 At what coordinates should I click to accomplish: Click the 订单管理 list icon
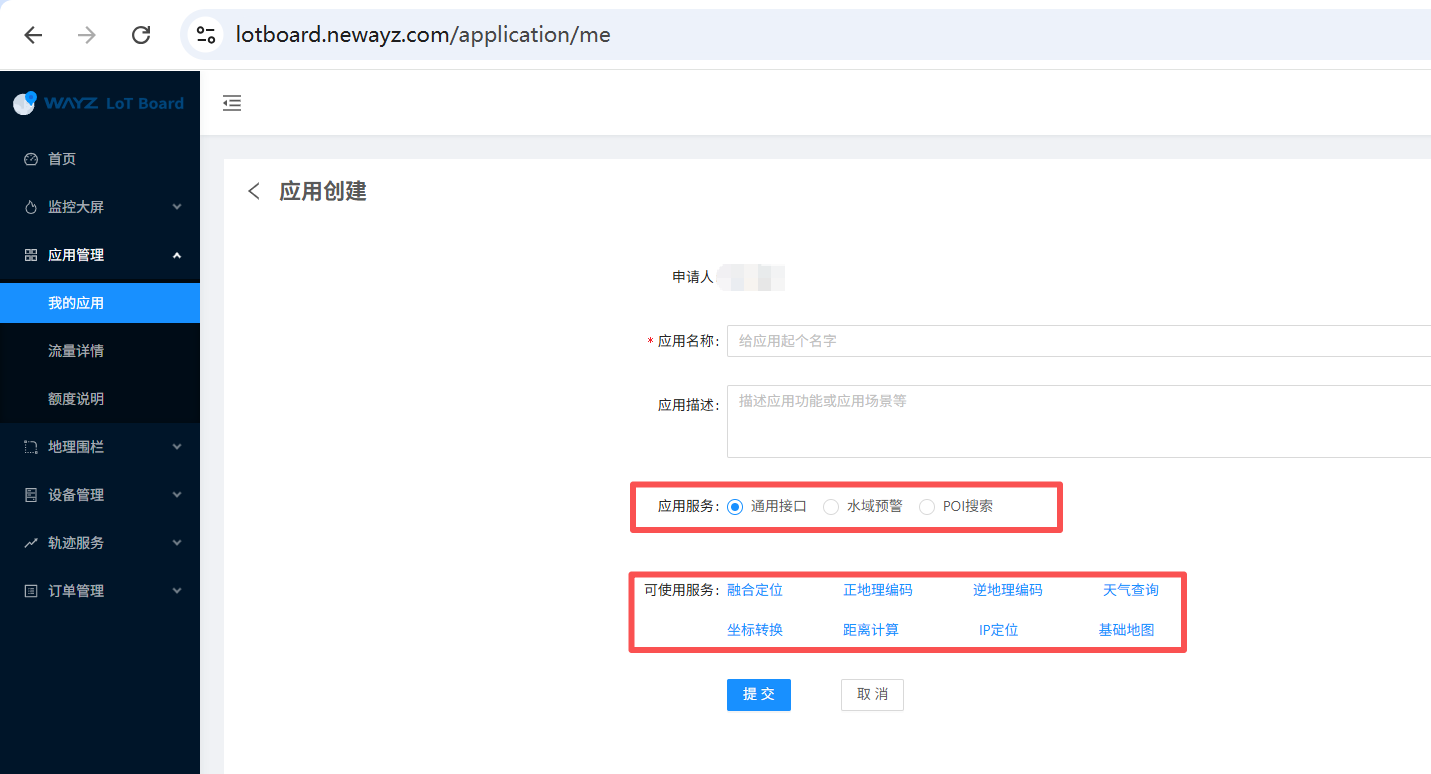(31, 591)
